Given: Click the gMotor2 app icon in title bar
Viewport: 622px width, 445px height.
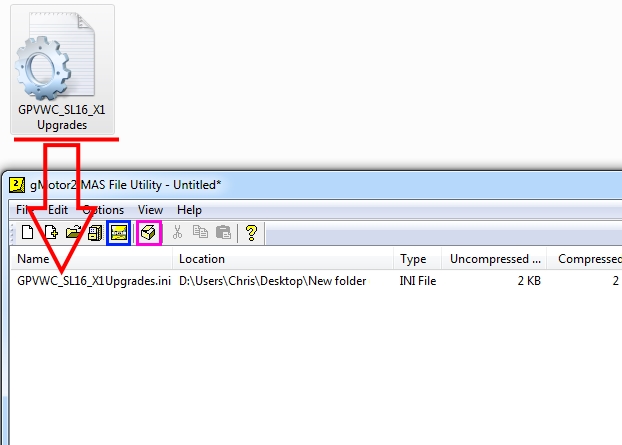Looking at the screenshot, I should (17, 185).
